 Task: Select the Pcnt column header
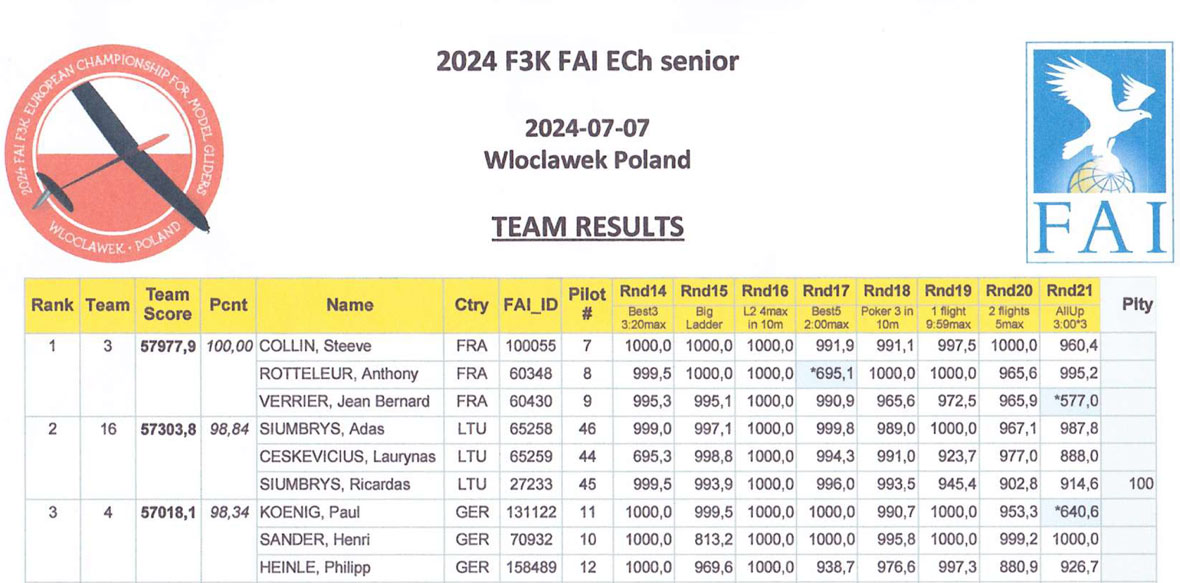tap(229, 305)
